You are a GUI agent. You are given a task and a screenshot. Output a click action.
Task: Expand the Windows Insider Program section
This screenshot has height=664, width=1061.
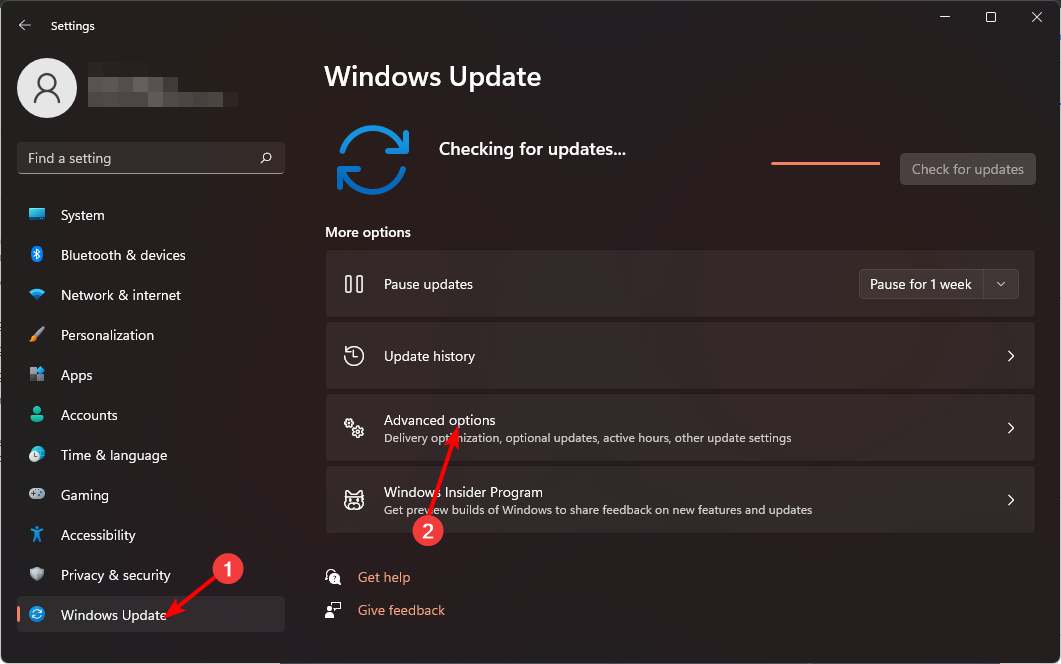(680, 499)
